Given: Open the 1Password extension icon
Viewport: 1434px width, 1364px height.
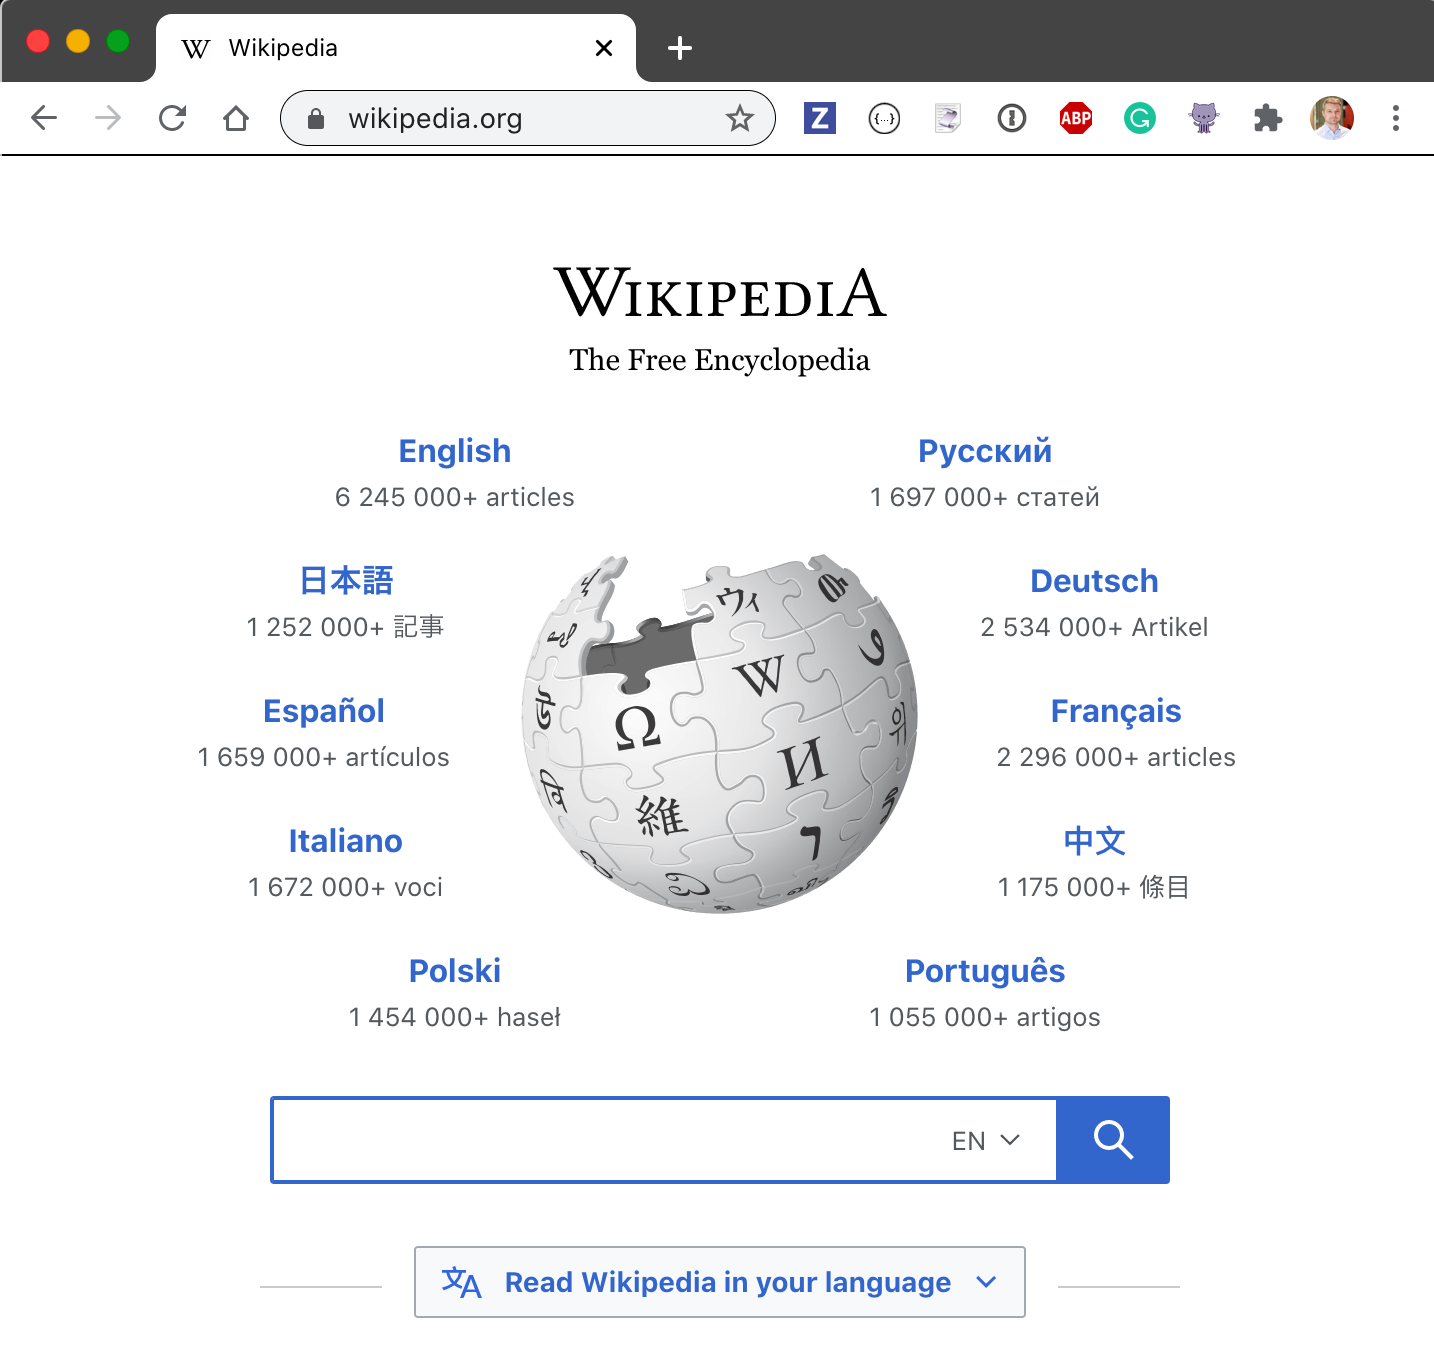Looking at the screenshot, I should 1012,118.
